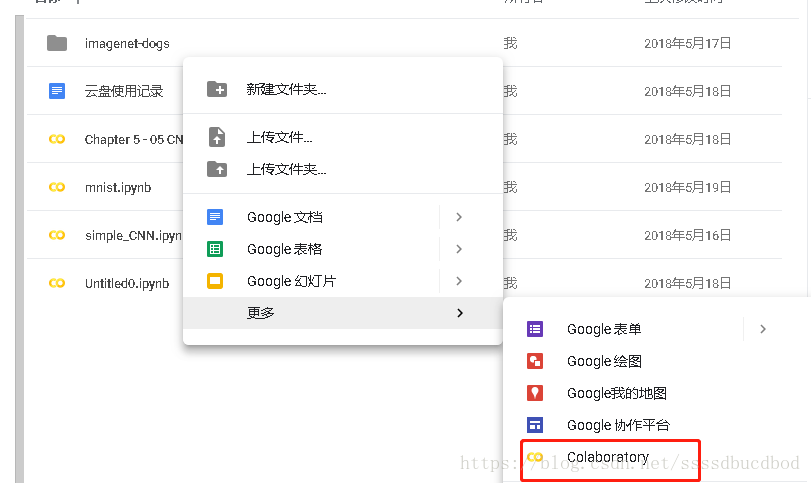Viewport: 811px width, 483px height.
Task: Select the imagenet-dogs folder name
Action: coord(127,43)
